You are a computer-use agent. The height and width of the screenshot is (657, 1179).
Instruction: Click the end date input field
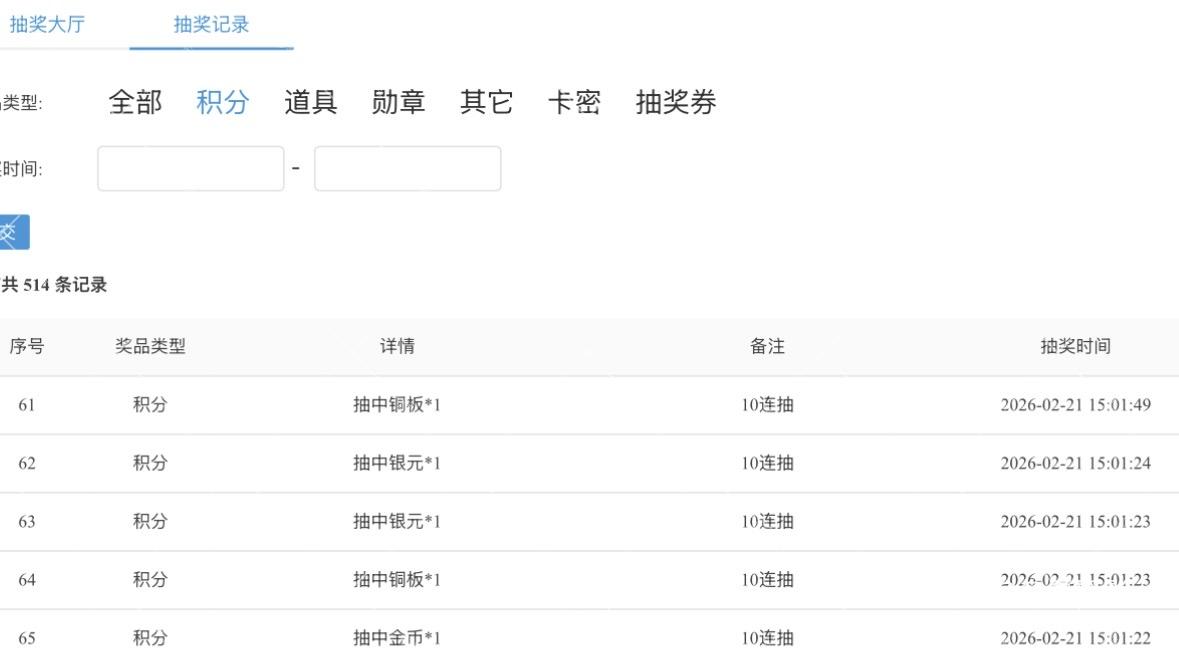(x=408, y=169)
